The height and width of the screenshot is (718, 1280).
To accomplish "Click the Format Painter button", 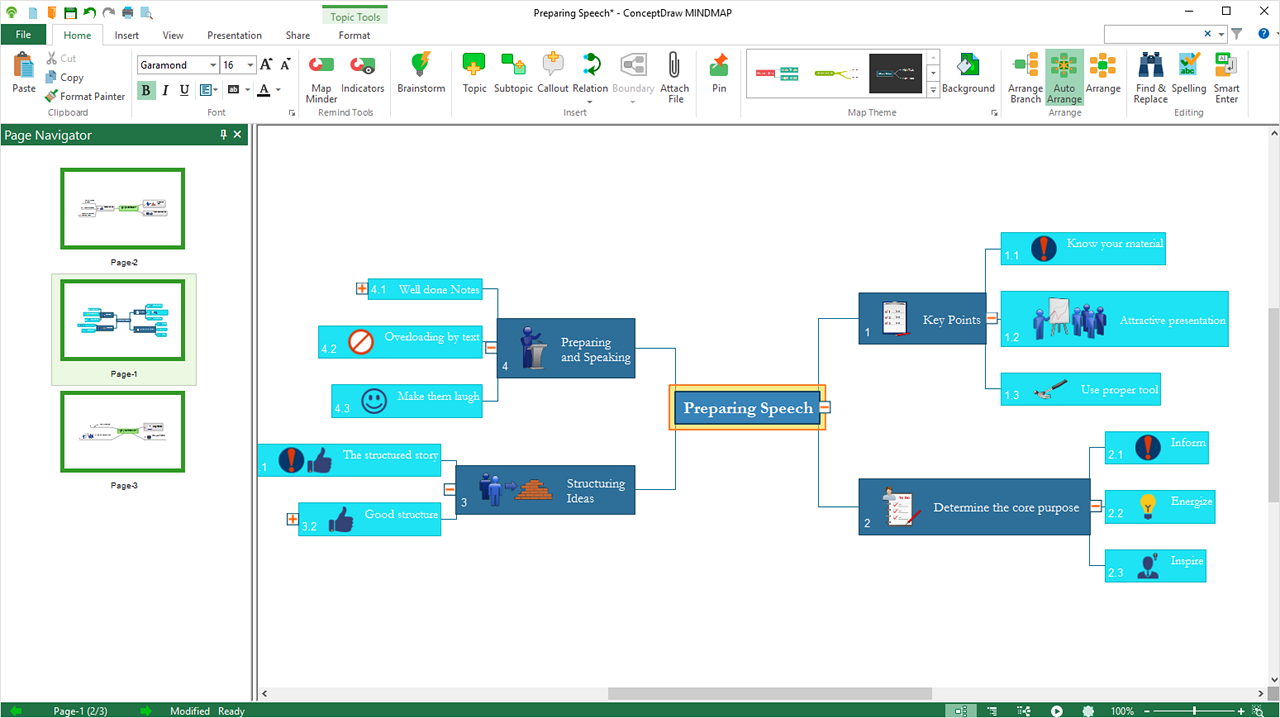I will pyautogui.click(x=85, y=96).
